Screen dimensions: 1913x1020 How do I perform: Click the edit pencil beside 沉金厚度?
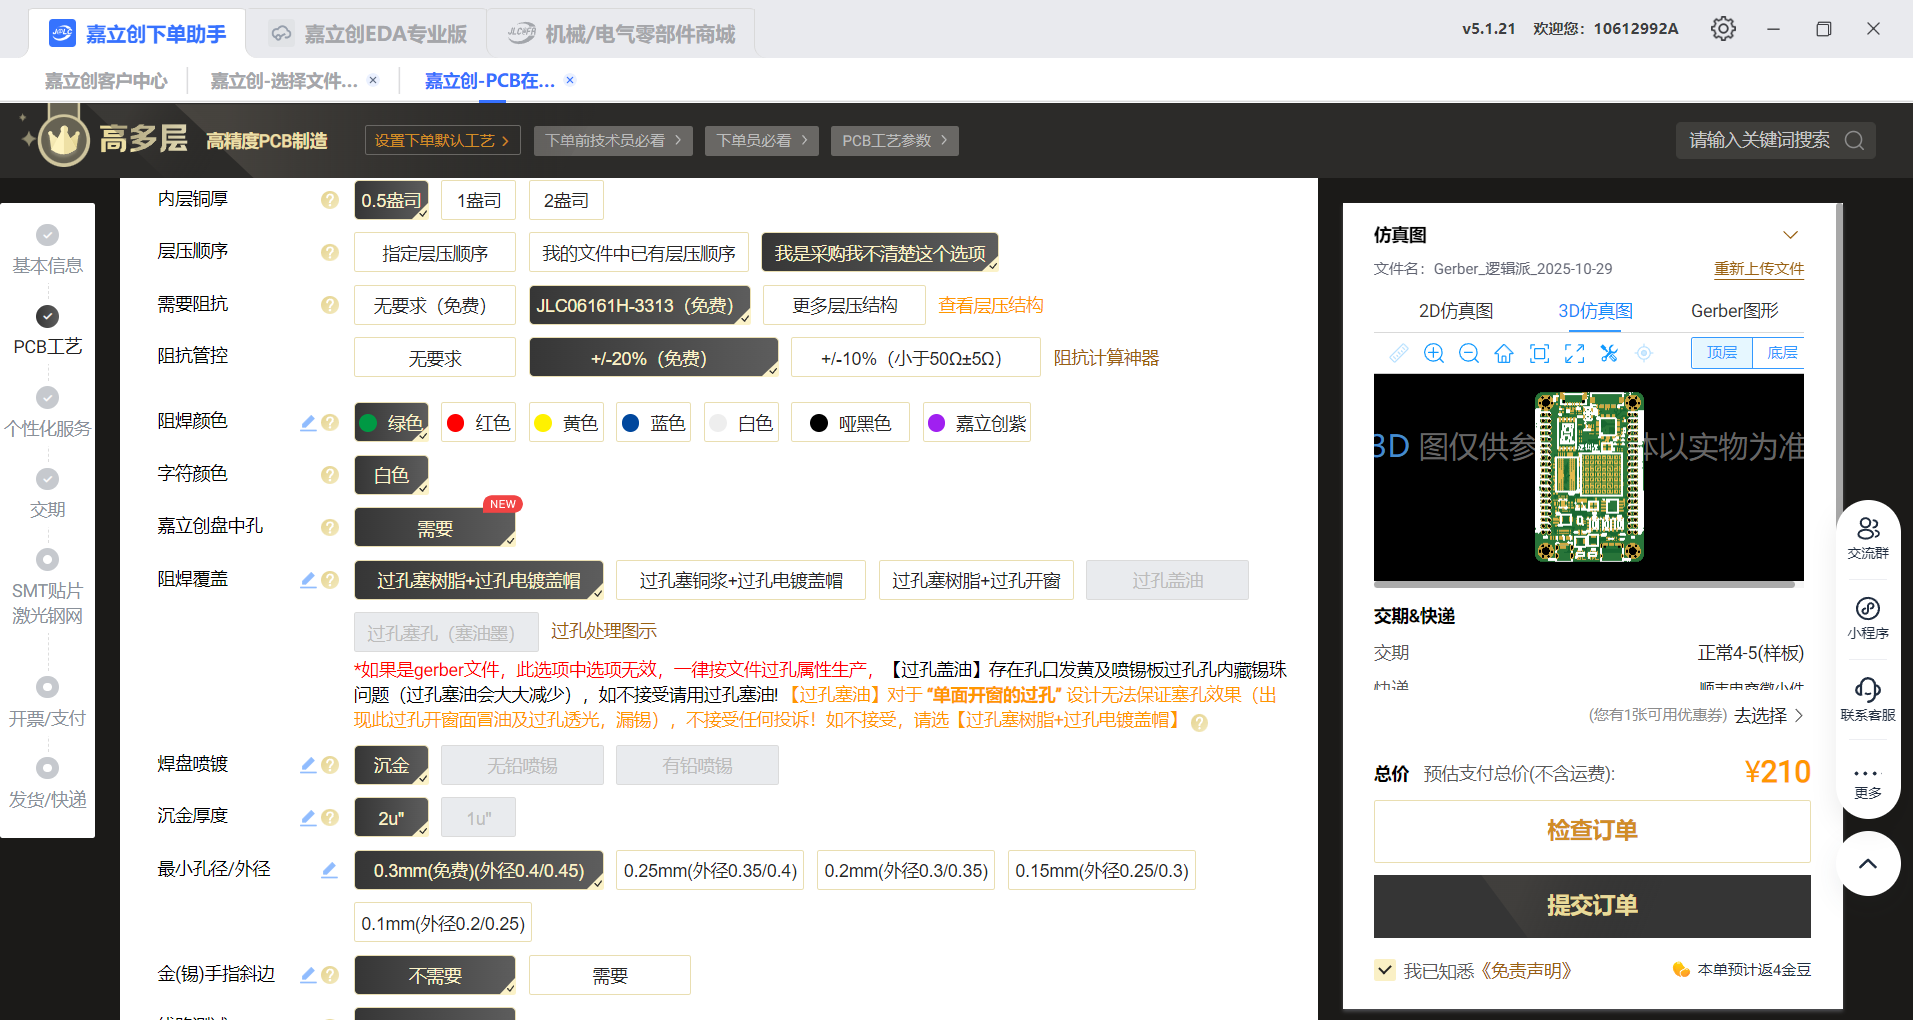tap(308, 818)
